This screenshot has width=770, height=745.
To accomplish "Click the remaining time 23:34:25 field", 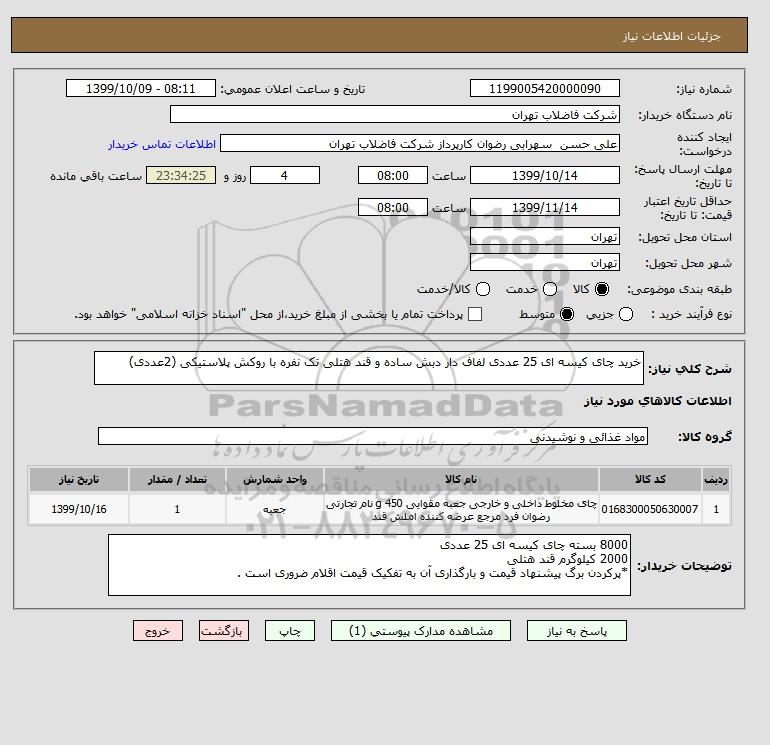I will click(181, 175).
